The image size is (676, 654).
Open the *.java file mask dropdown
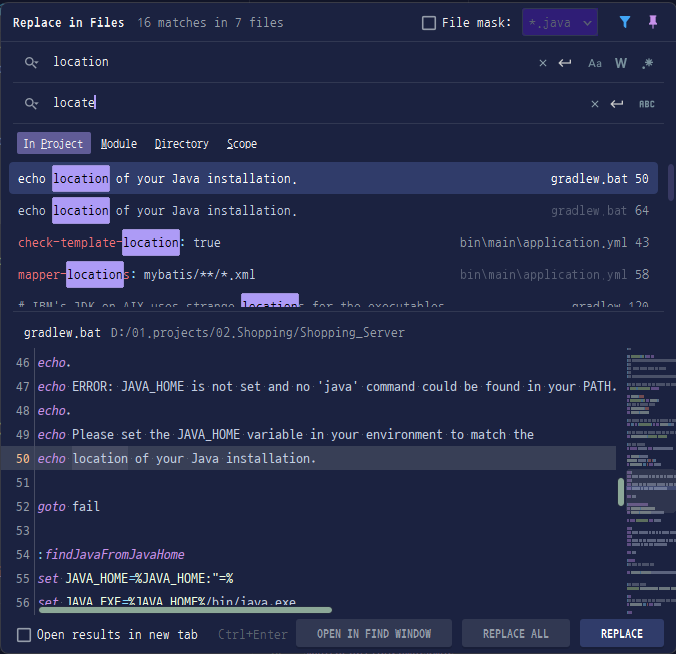pyautogui.click(x=560, y=22)
